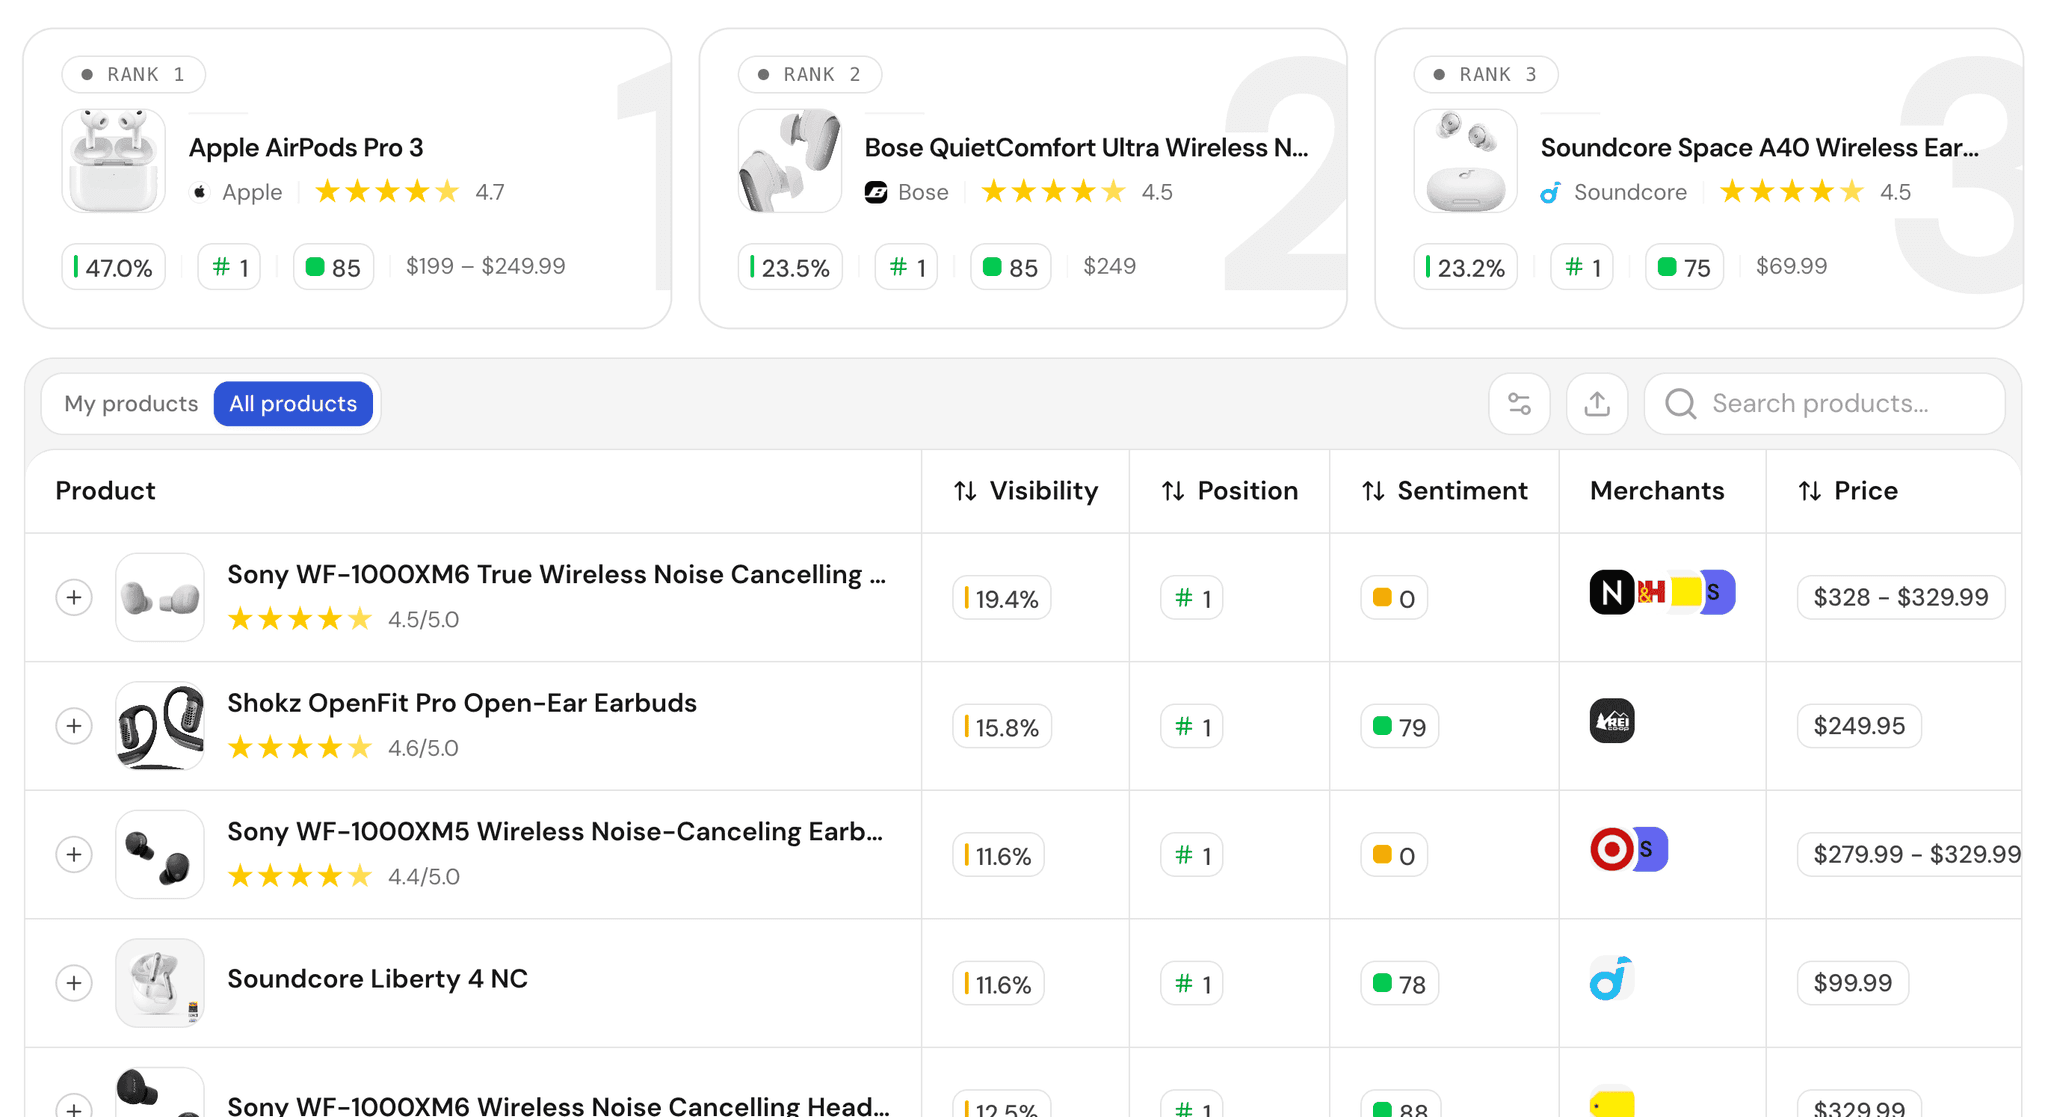
Task: Sort table by Sentiment column
Action: click(1444, 491)
